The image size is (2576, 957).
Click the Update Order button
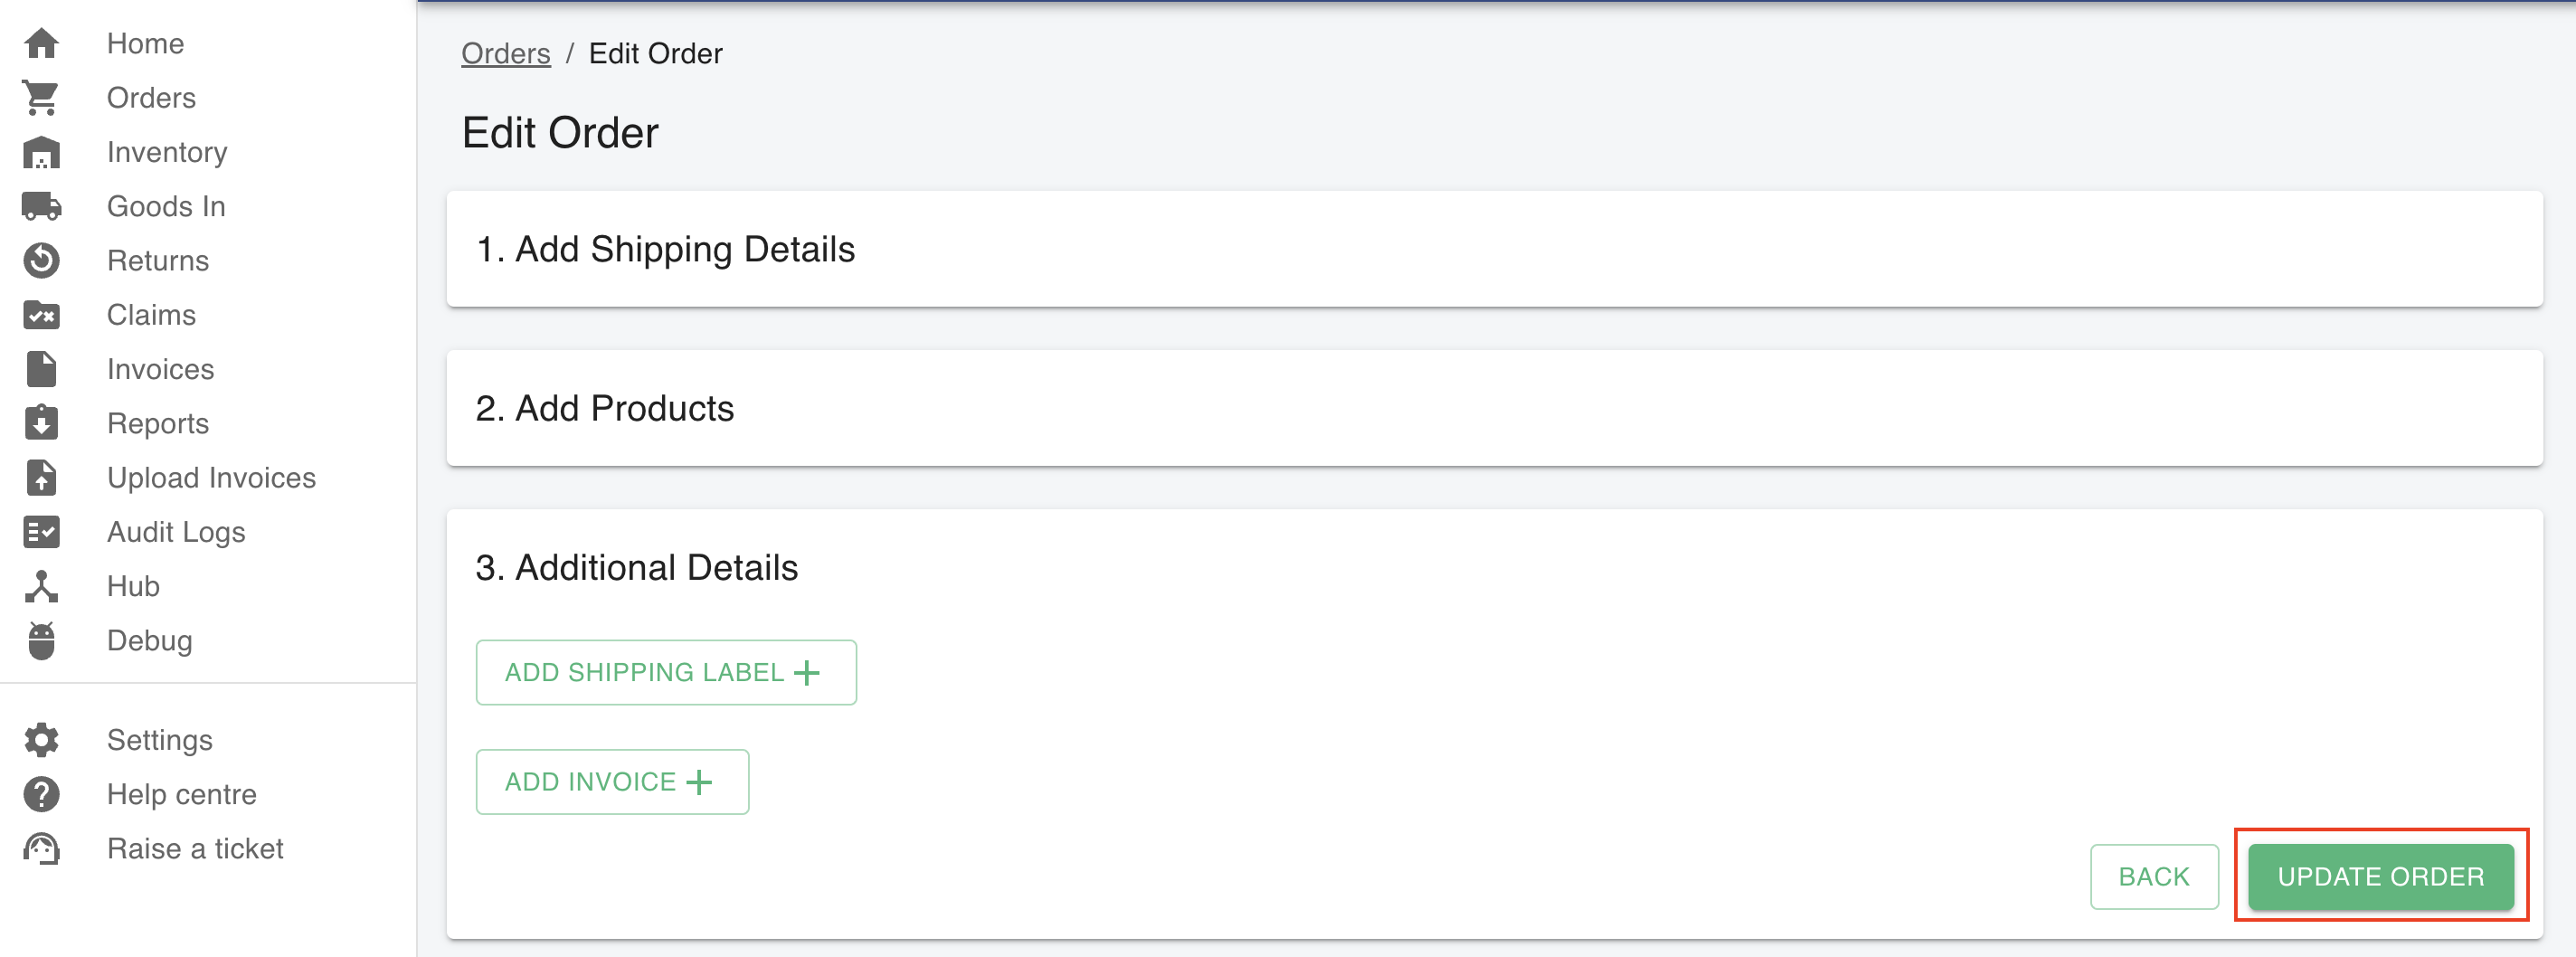click(2380, 877)
